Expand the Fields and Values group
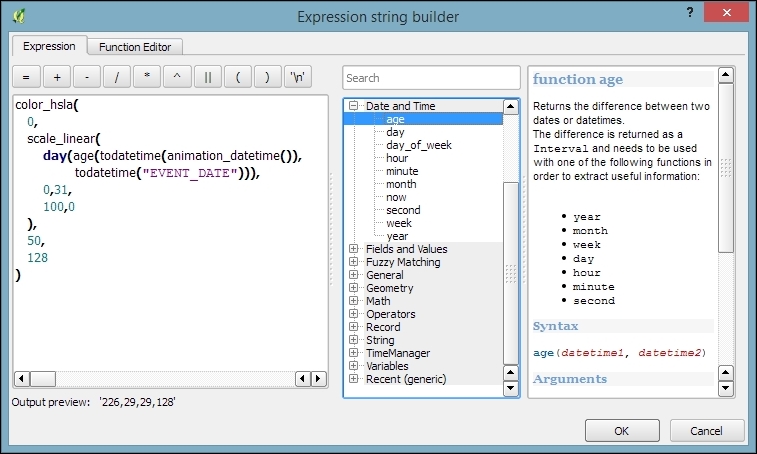 pyautogui.click(x=354, y=248)
